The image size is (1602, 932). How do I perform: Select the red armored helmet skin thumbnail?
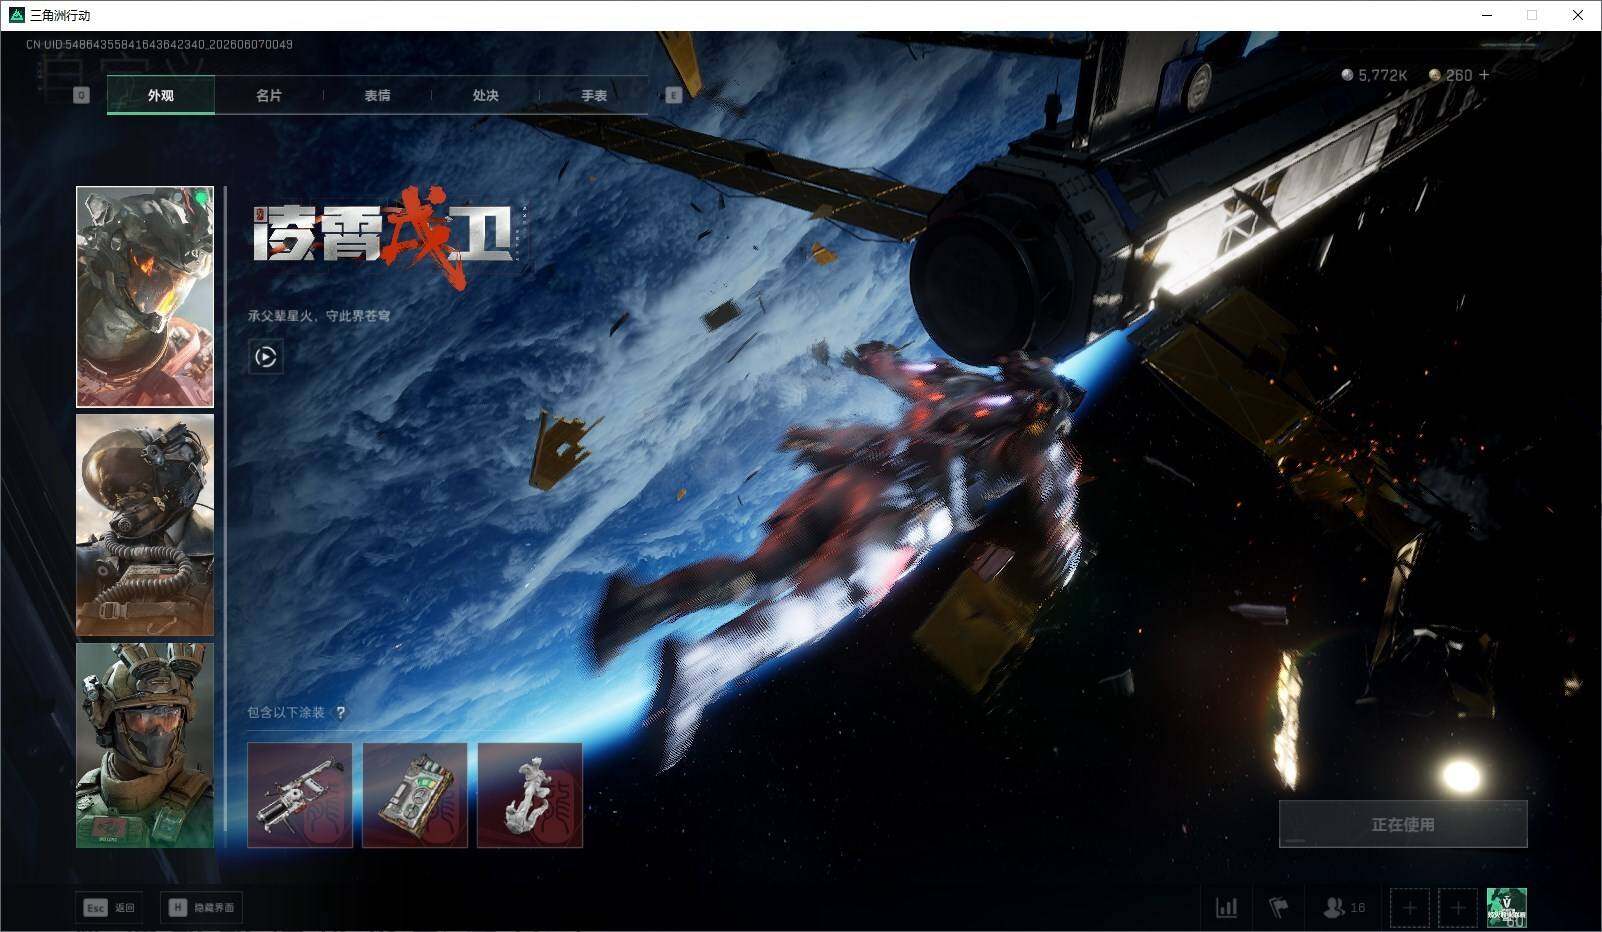pos(145,297)
